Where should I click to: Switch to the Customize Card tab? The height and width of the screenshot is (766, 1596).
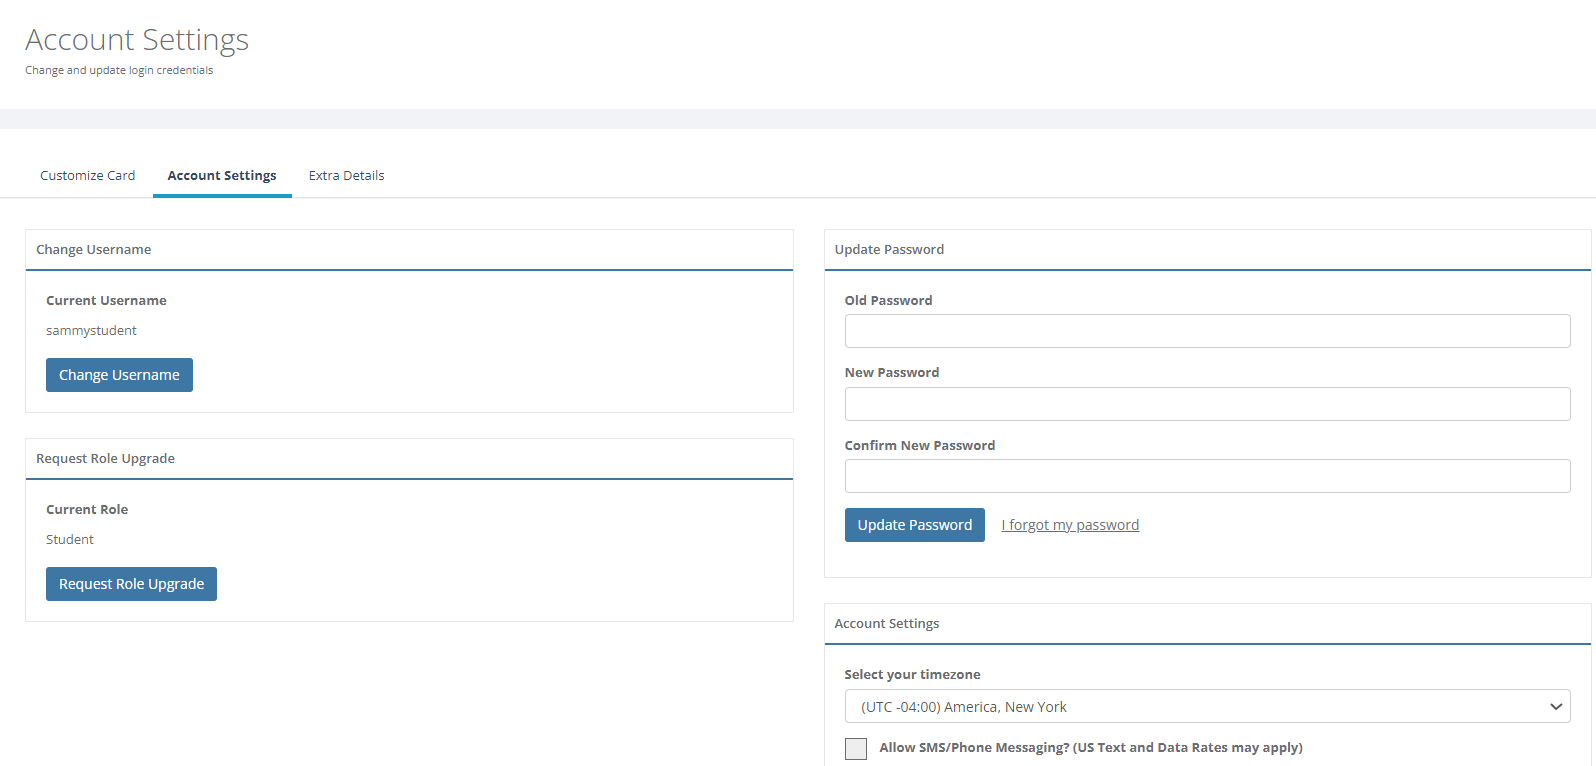87,175
